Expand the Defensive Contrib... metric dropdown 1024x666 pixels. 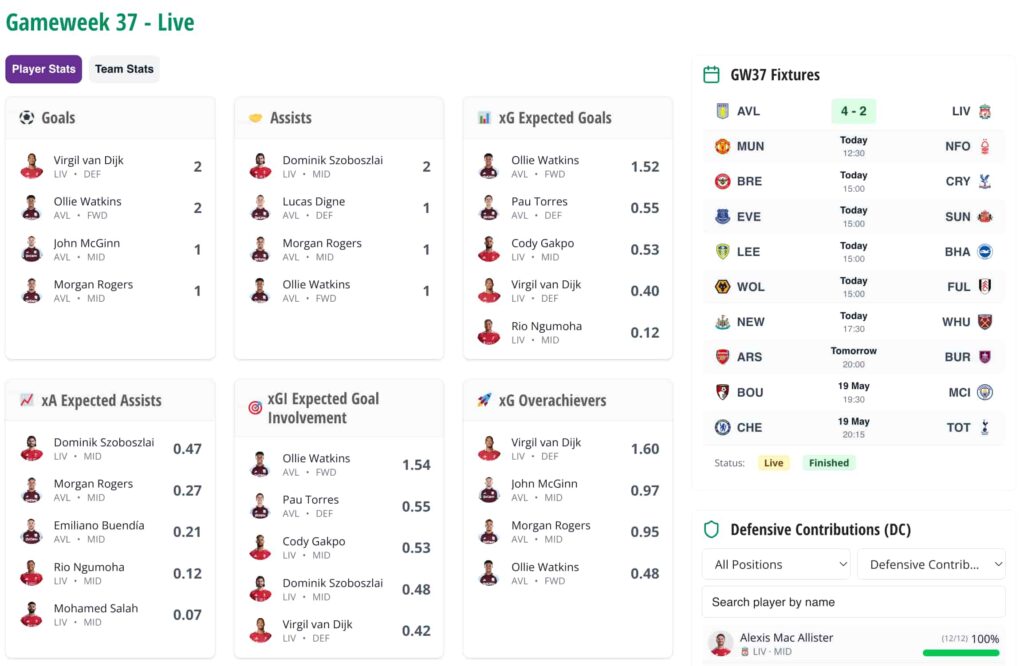tap(931, 564)
